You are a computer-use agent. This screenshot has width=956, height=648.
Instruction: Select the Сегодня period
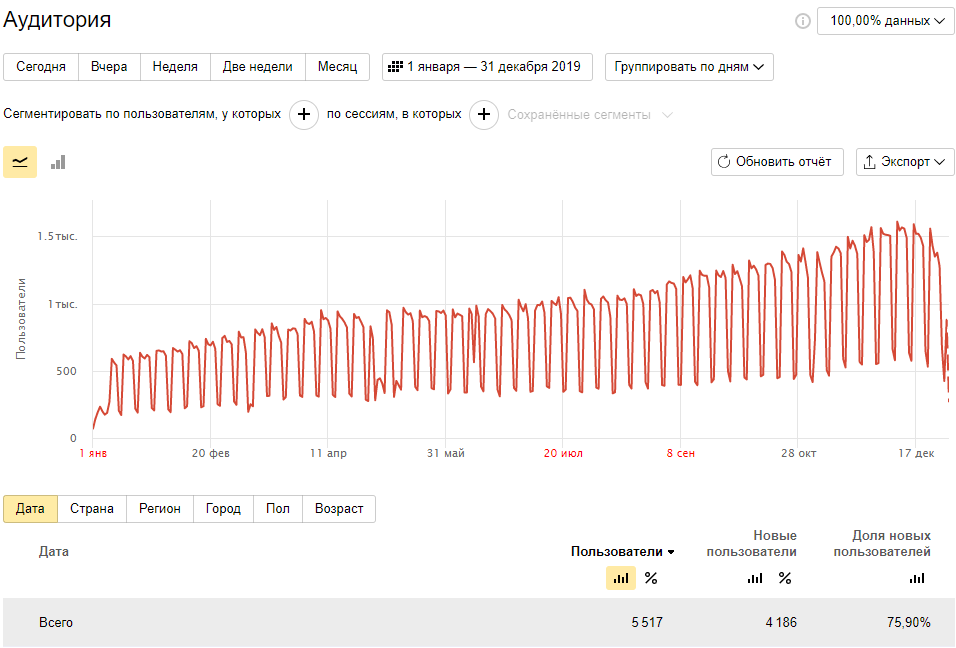tap(41, 67)
